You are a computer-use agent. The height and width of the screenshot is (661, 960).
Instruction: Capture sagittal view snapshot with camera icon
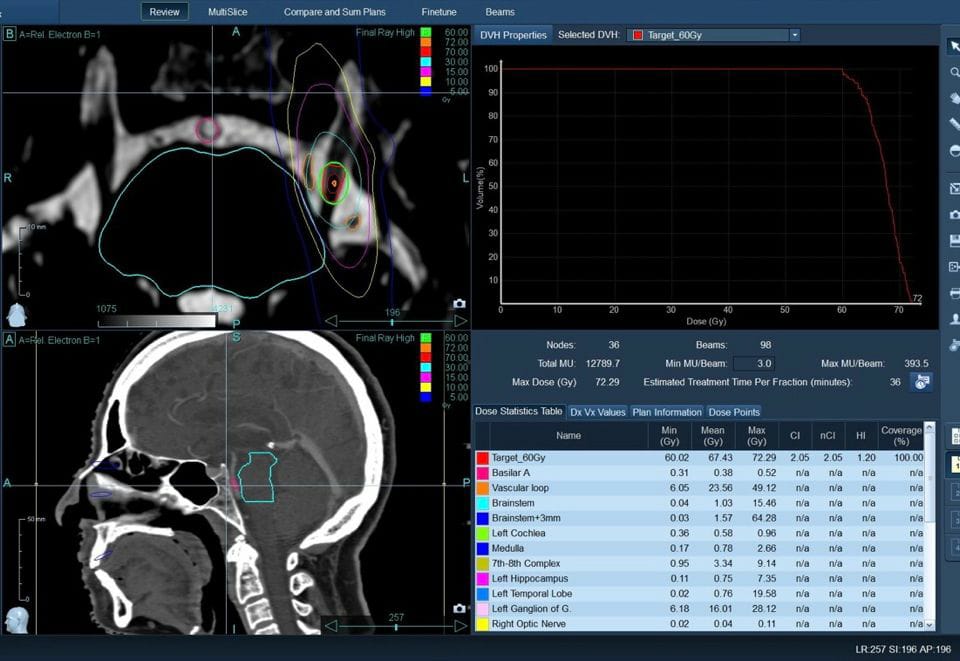pos(459,608)
